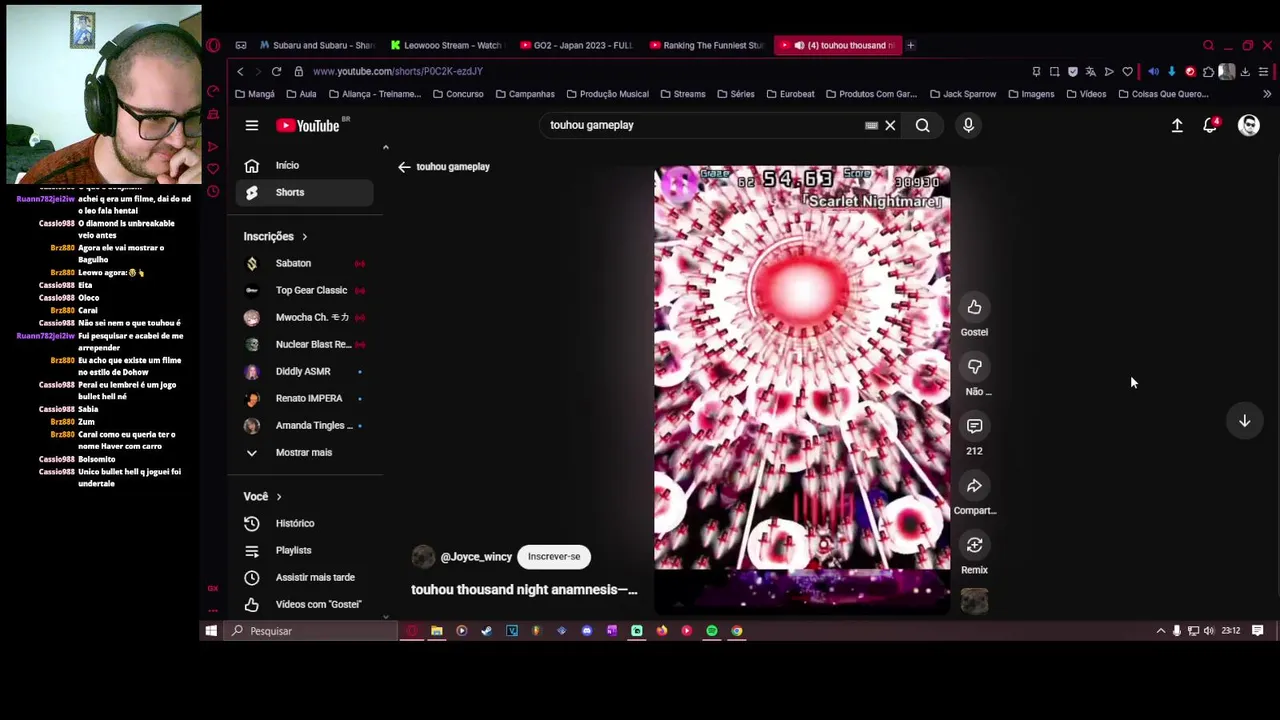
Task: Open the Short's sound thumbnail below Remix
Action: click(x=974, y=600)
